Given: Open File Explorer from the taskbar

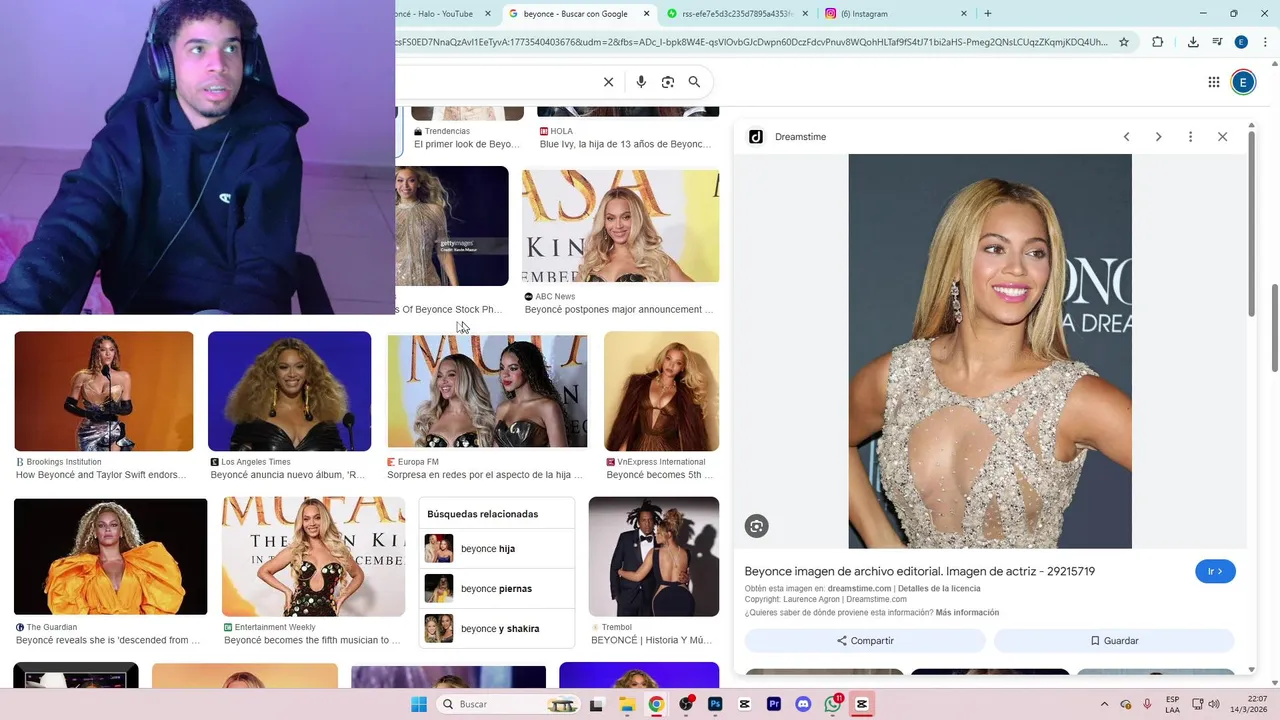Looking at the screenshot, I should 627,704.
